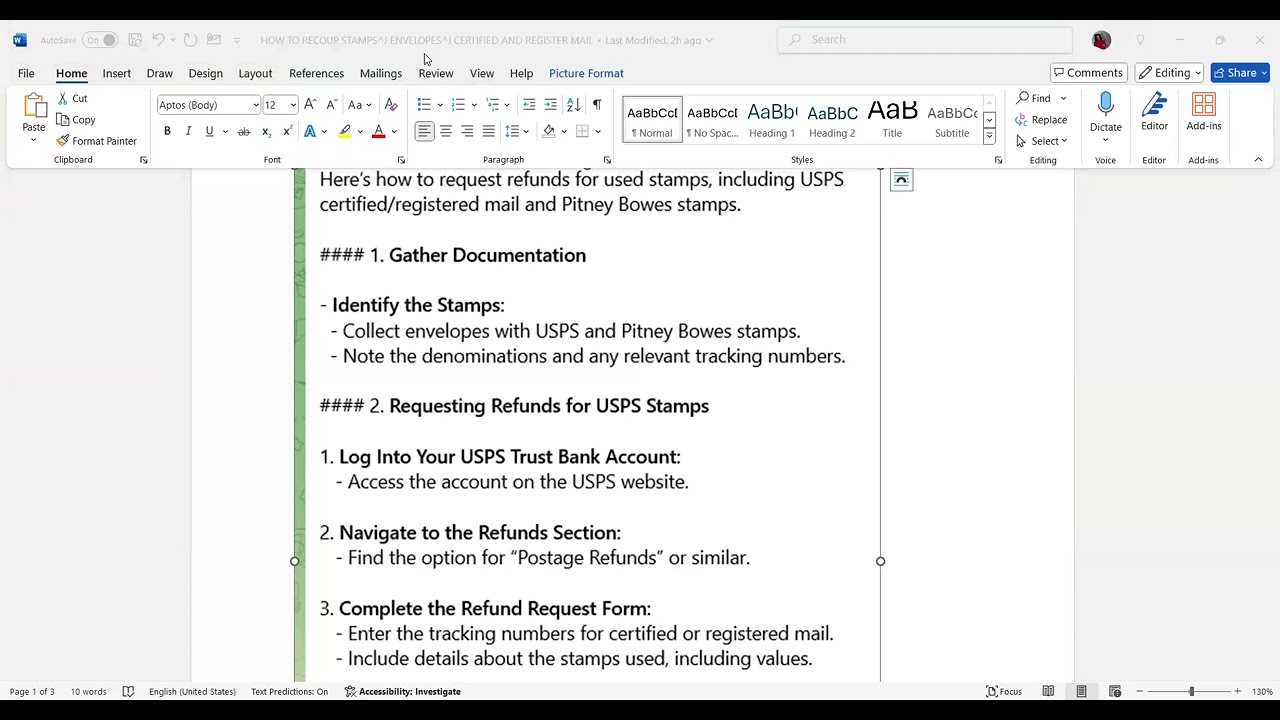Apply strikethrough formatting
1280x720 pixels.
(243, 131)
